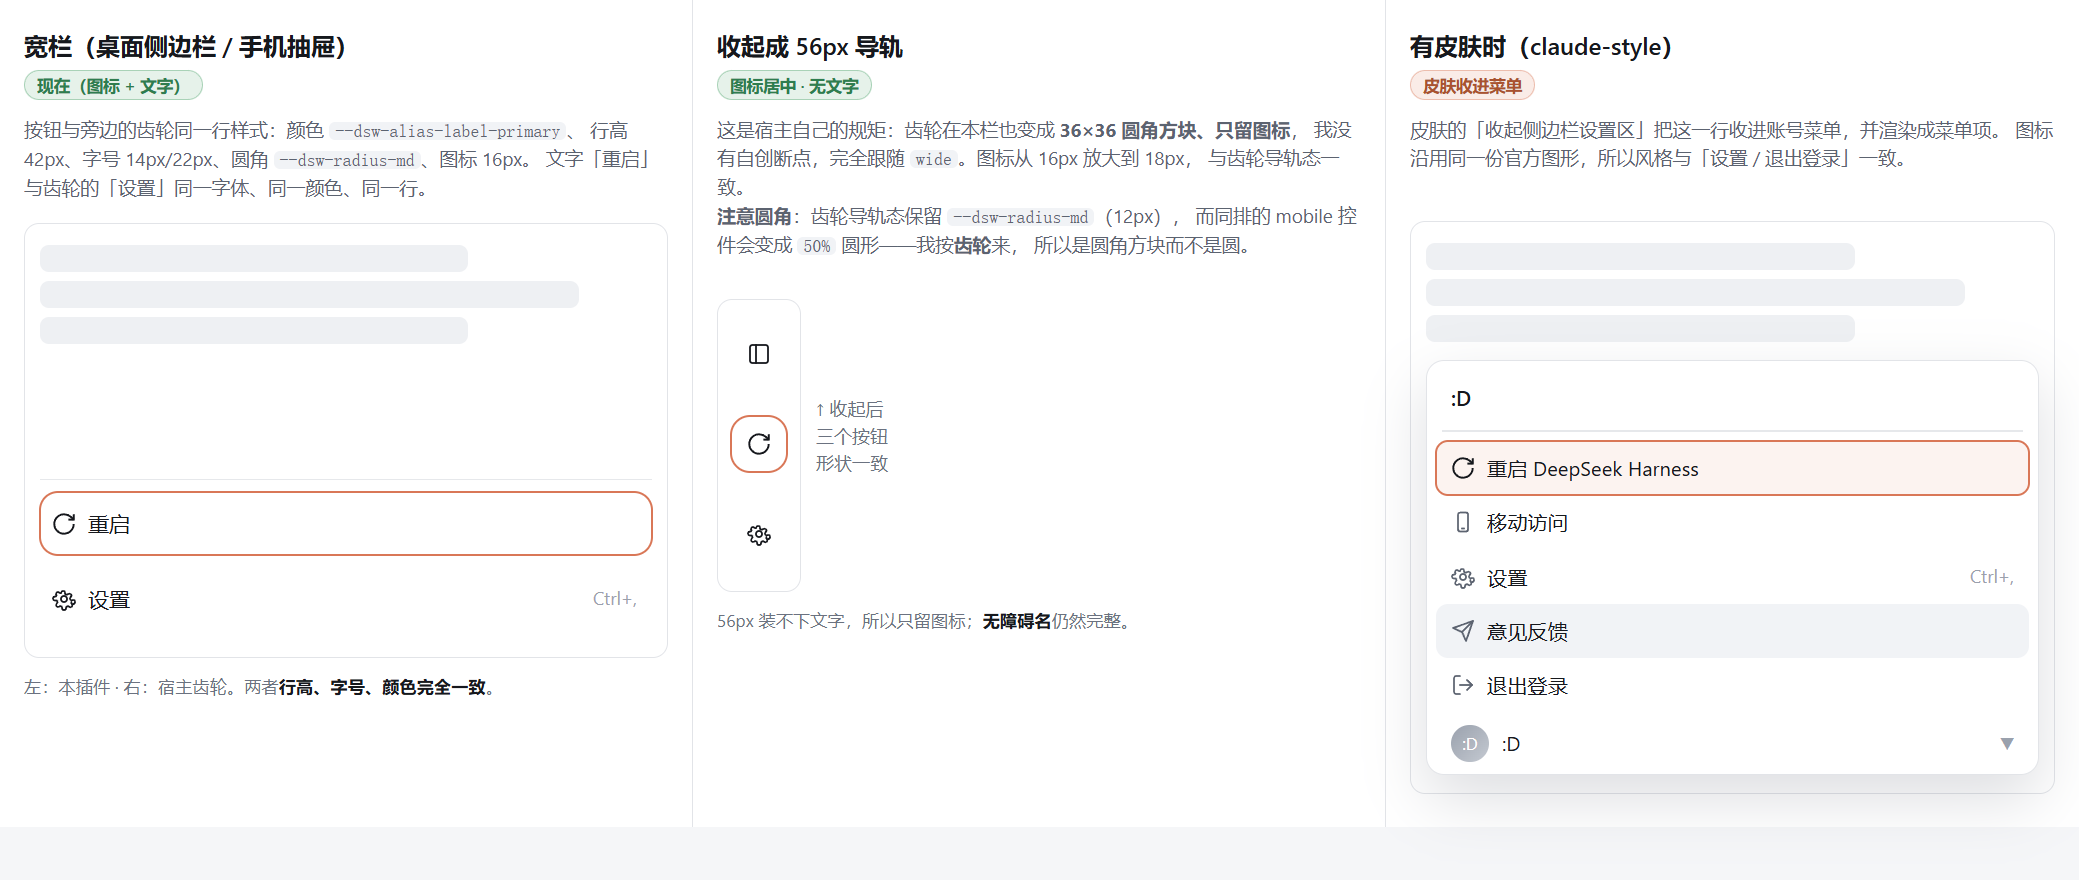Click the 皮肤收进菜单 orange badge
The width and height of the screenshot is (2079, 880).
pos(1472,86)
